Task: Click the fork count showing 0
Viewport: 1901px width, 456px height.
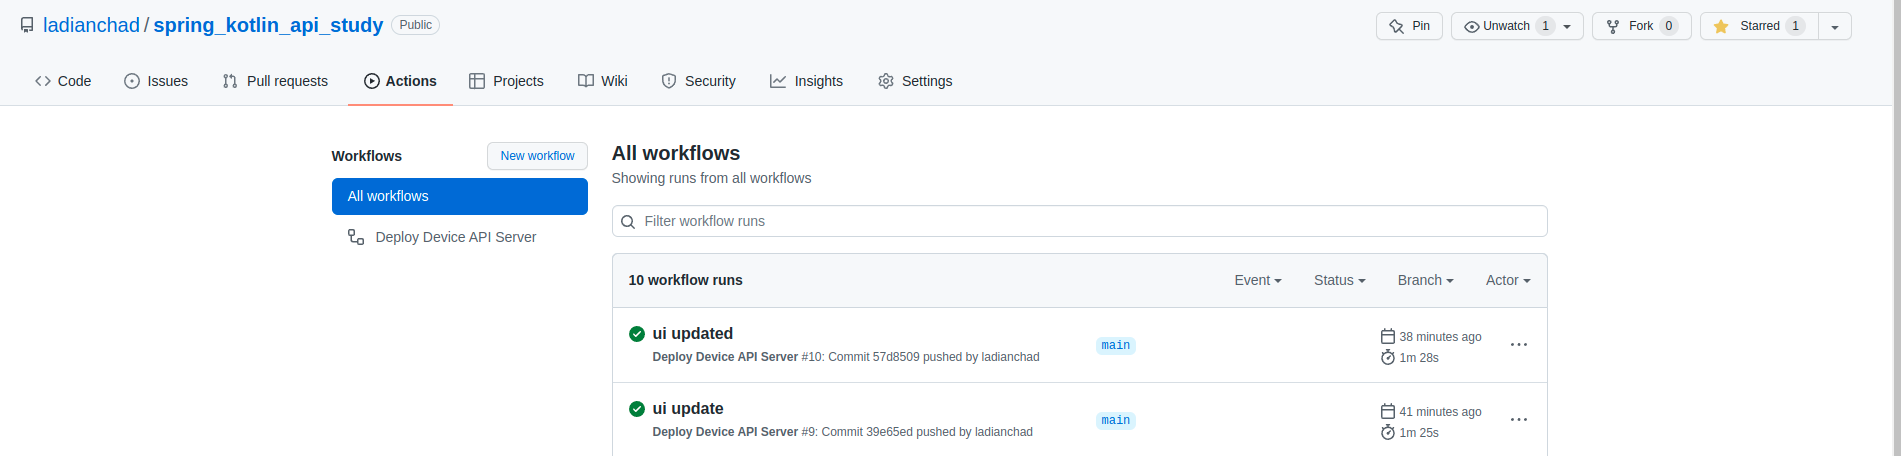Action: pos(1669,26)
